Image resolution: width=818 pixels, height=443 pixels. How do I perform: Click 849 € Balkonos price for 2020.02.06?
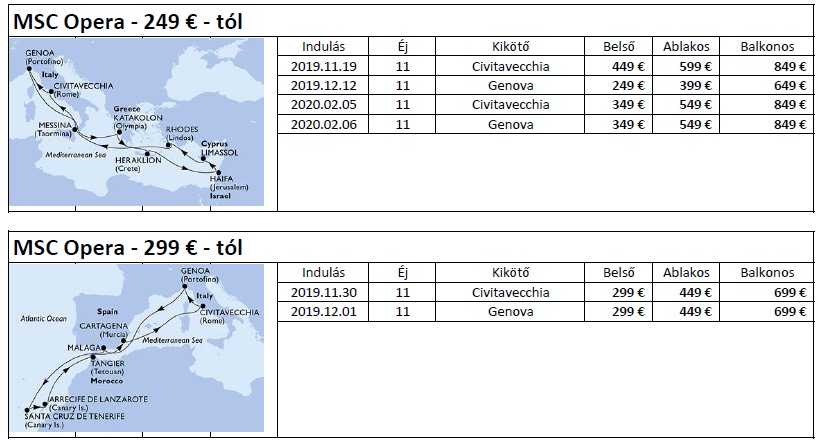pyautogui.click(x=790, y=125)
